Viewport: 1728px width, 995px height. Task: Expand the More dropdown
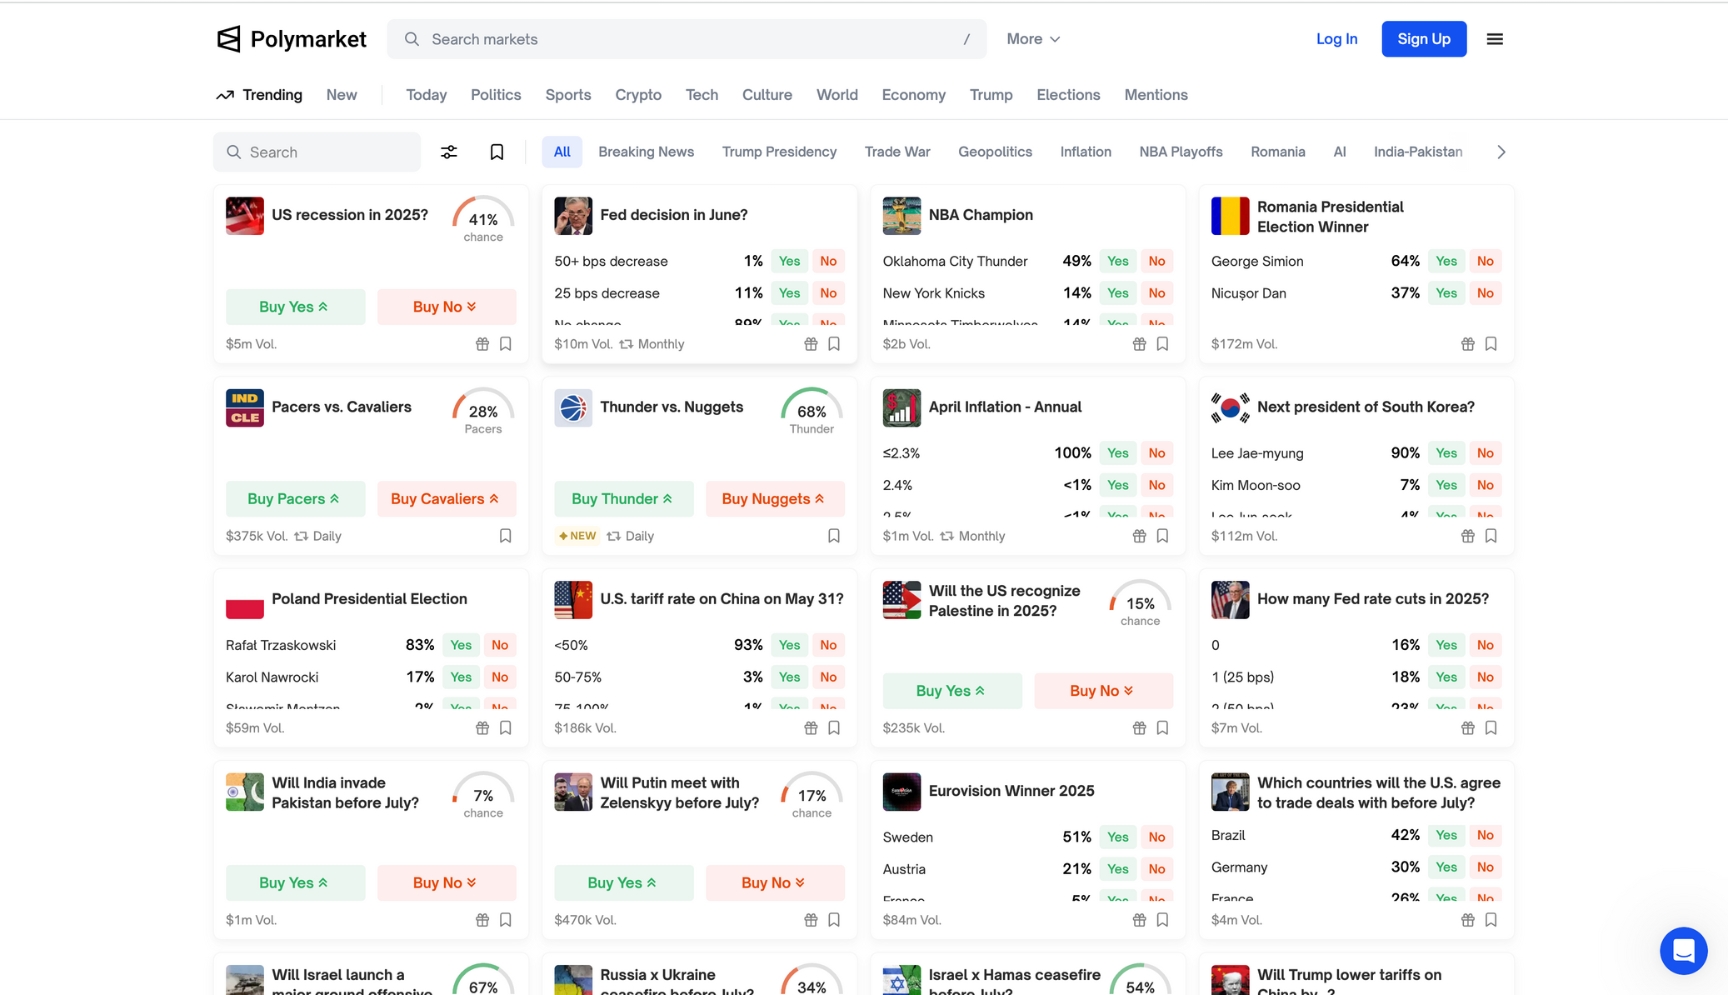(x=1033, y=39)
